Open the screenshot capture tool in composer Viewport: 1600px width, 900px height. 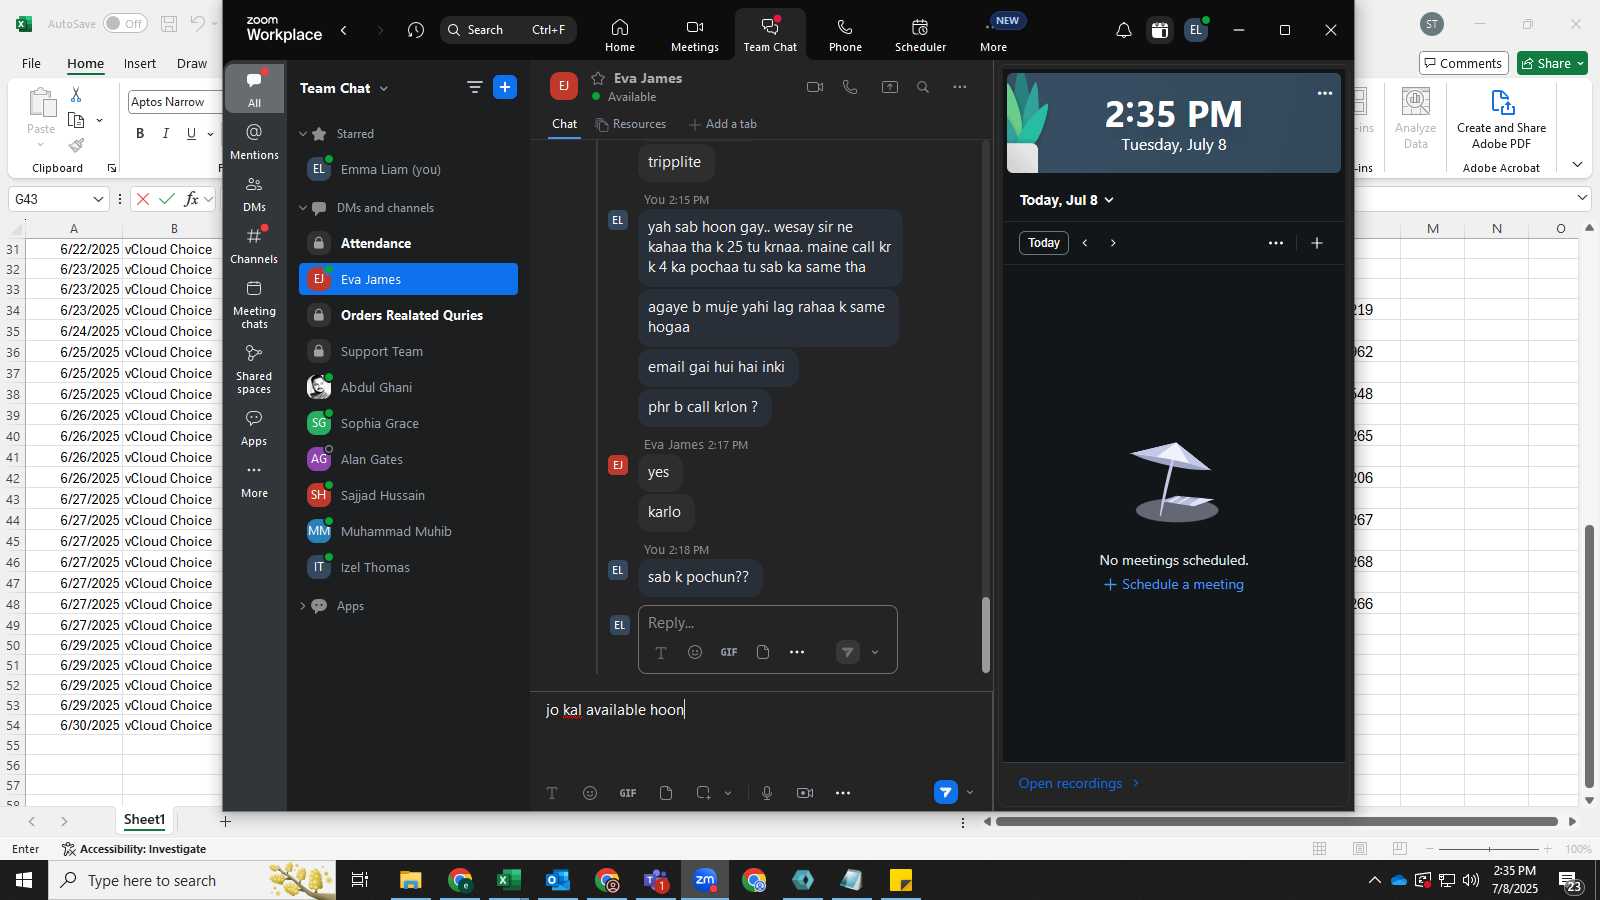704,793
